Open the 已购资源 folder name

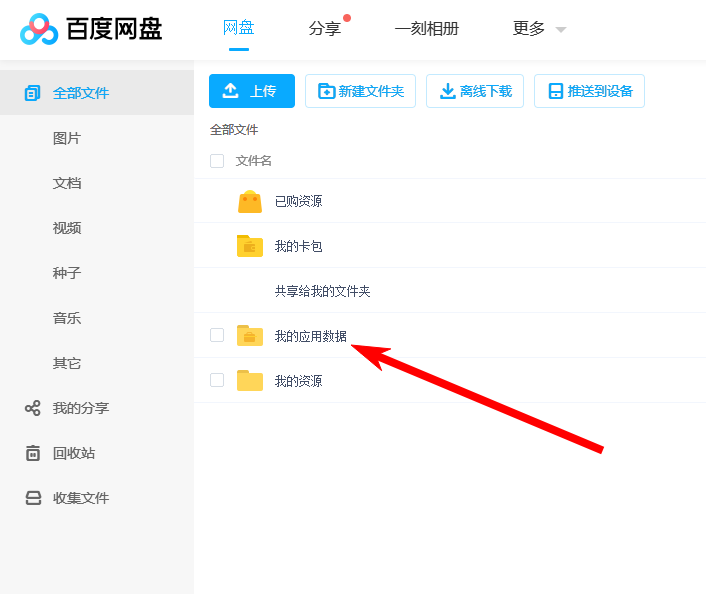click(x=299, y=201)
